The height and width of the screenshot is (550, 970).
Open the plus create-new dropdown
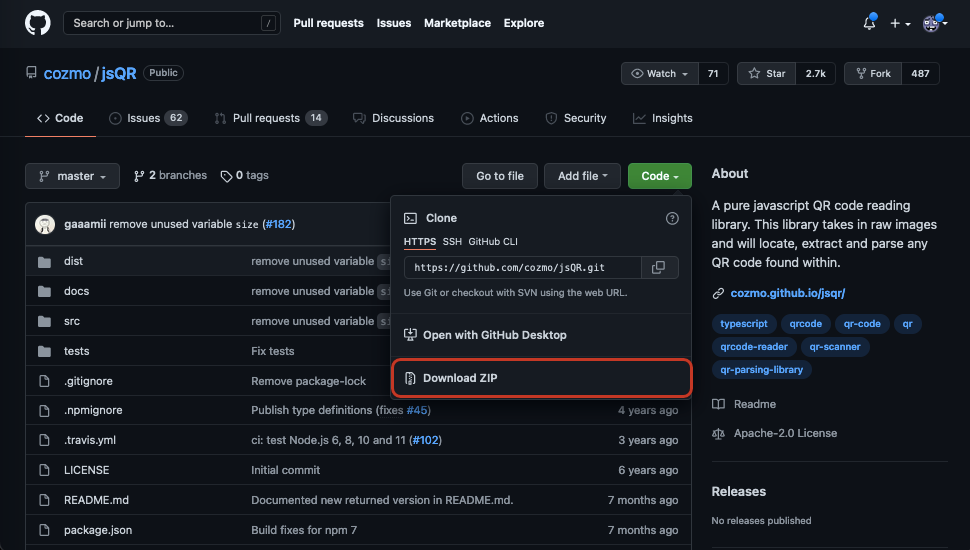tap(900, 24)
